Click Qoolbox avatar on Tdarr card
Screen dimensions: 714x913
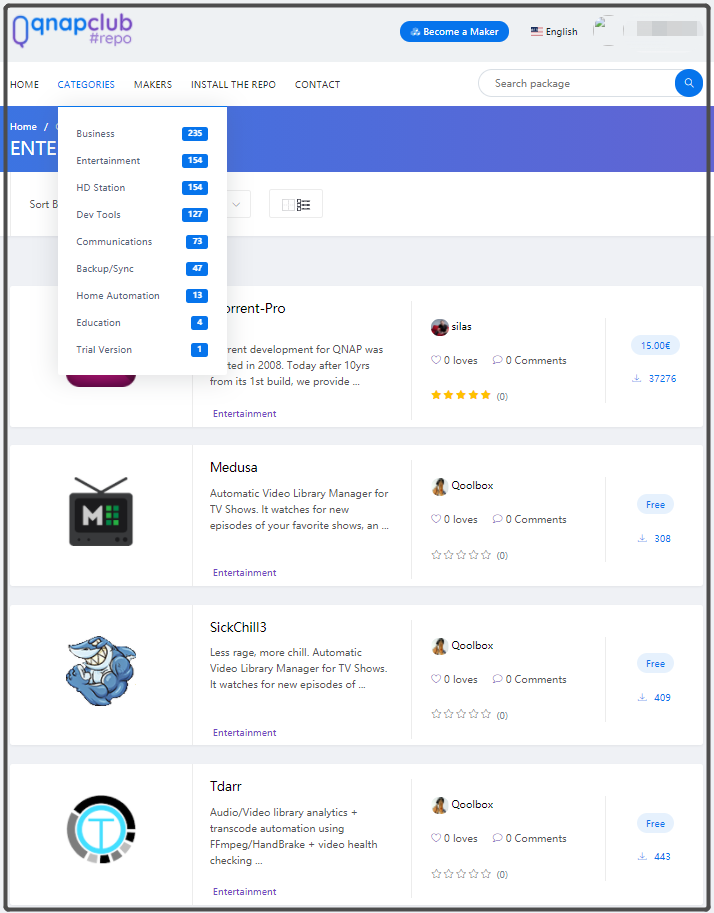point(440,805)
